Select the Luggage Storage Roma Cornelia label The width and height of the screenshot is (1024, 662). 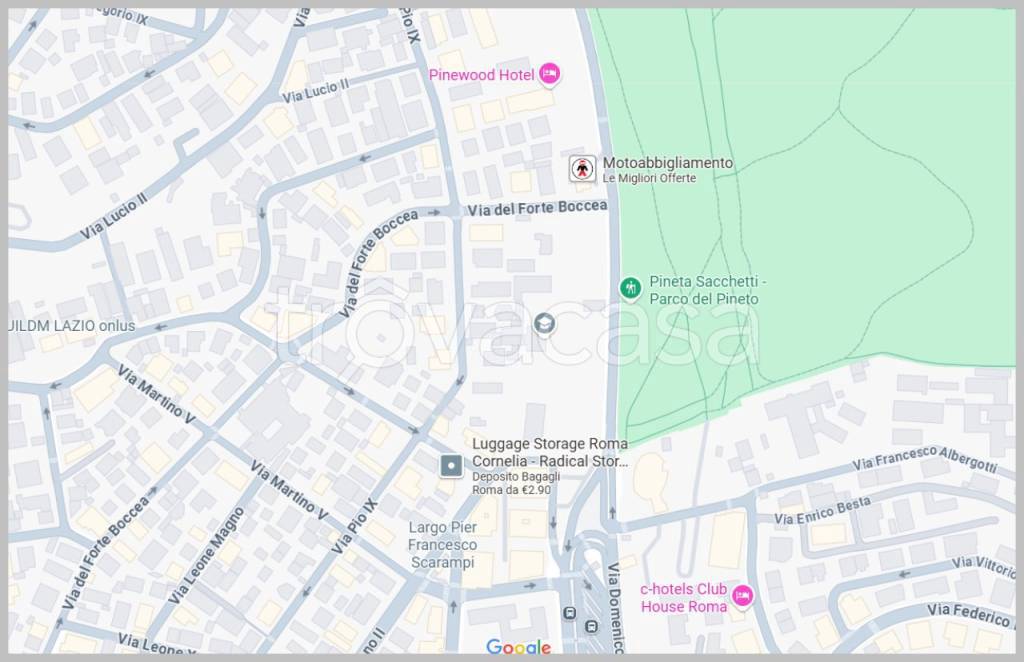[x=550, y=452]
